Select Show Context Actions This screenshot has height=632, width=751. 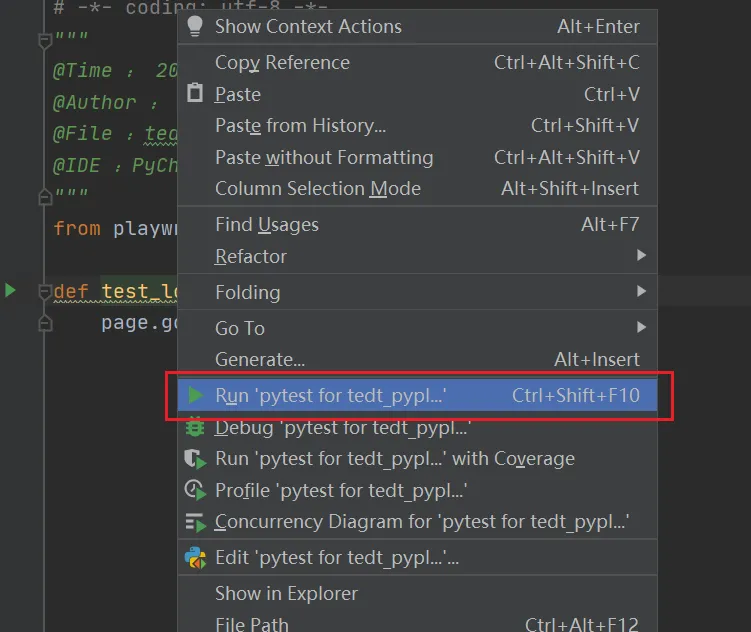(417, 26)
